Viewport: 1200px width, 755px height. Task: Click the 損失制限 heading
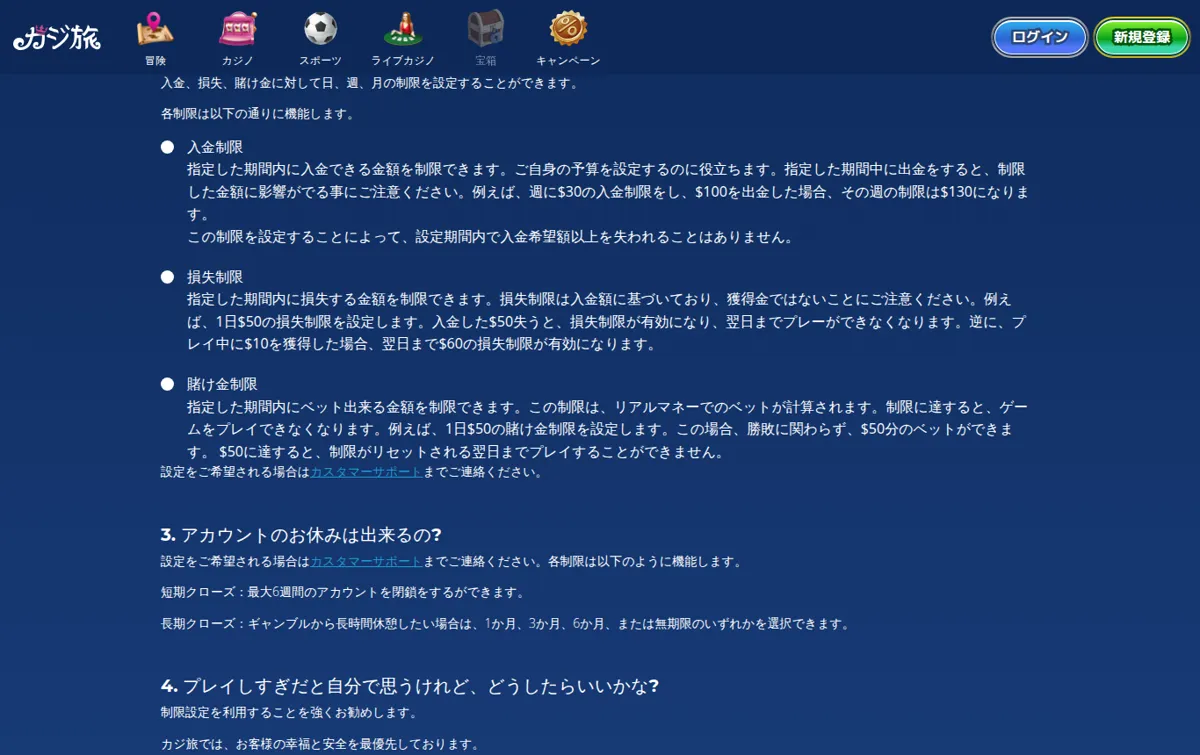click(x=215, y=277)
